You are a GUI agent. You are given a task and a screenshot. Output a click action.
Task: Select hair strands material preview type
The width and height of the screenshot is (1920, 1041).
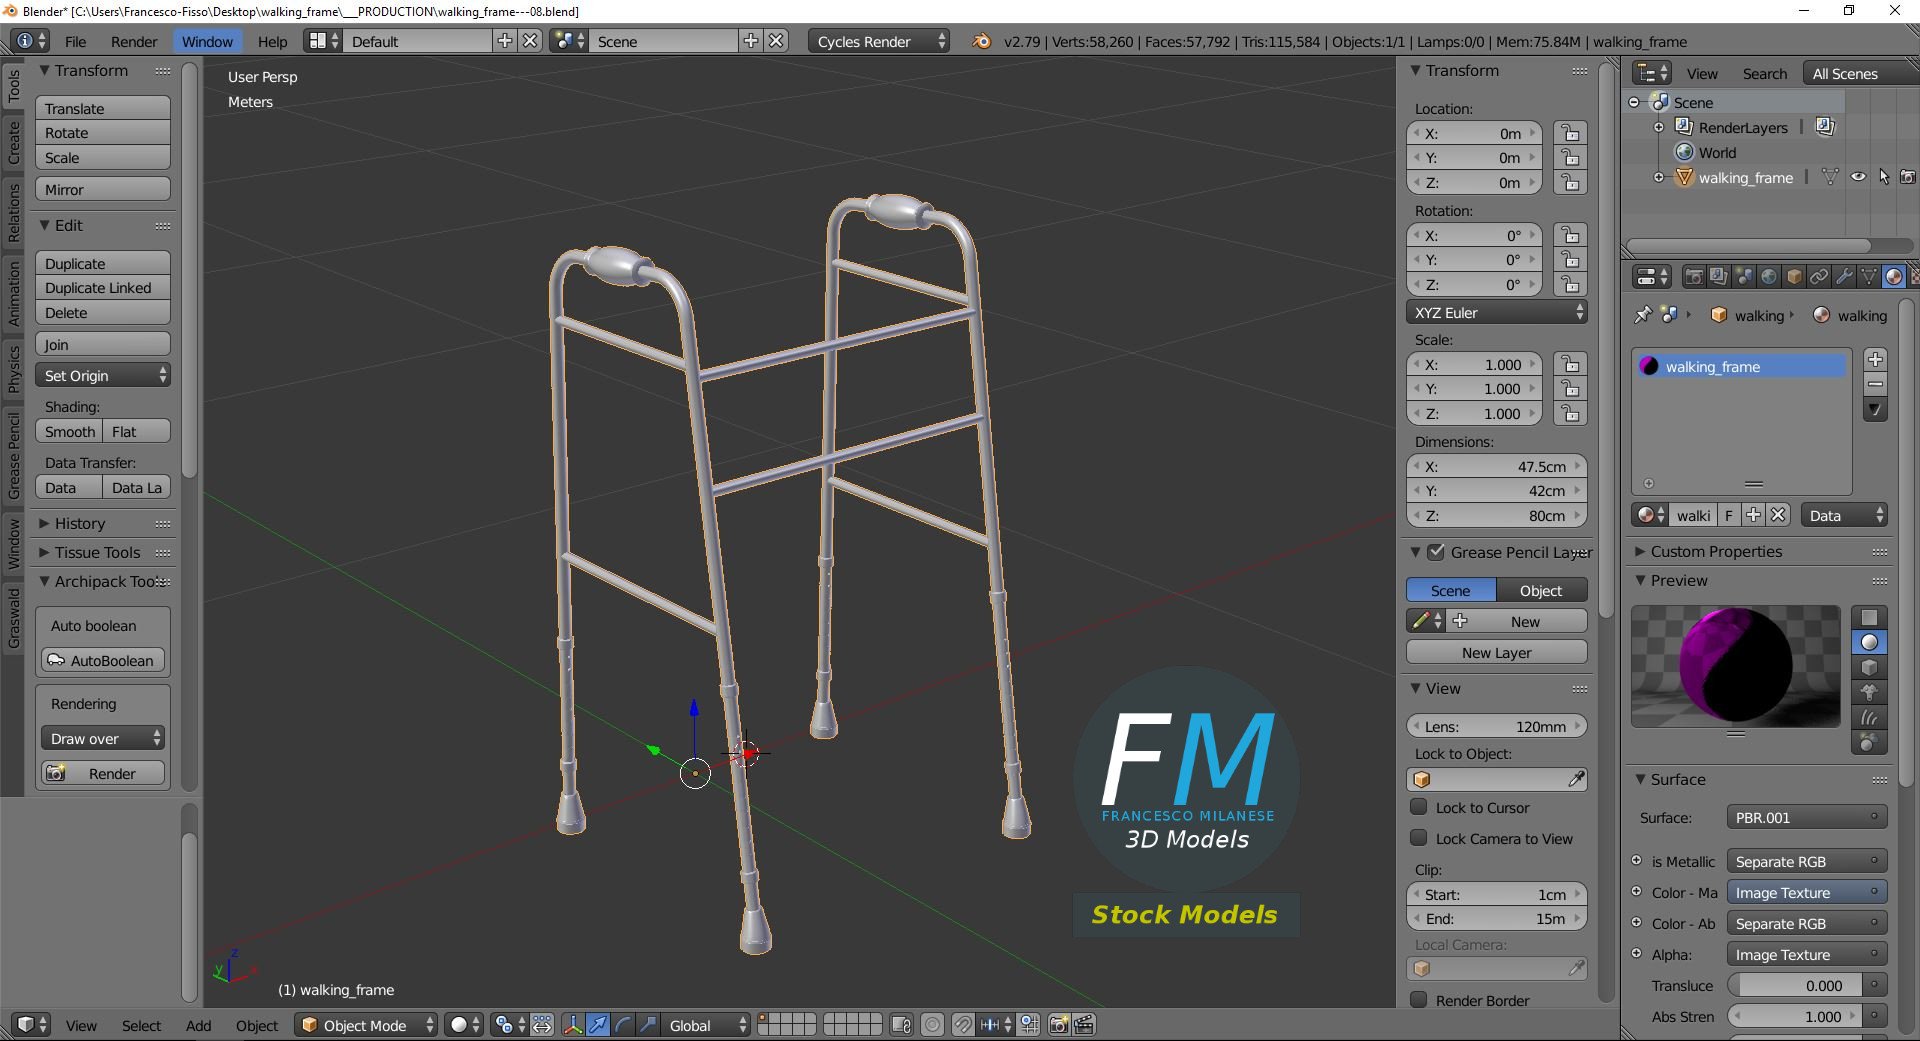1869,717
